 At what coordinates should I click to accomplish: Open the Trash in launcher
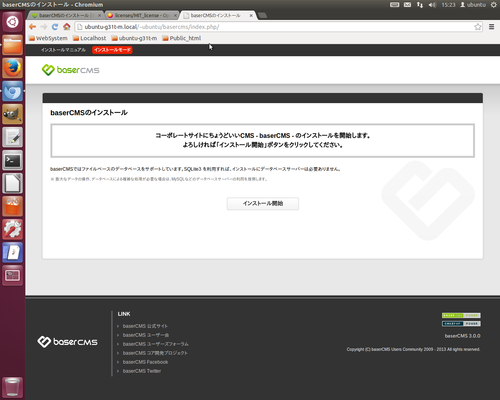click(x=13, y=387)
